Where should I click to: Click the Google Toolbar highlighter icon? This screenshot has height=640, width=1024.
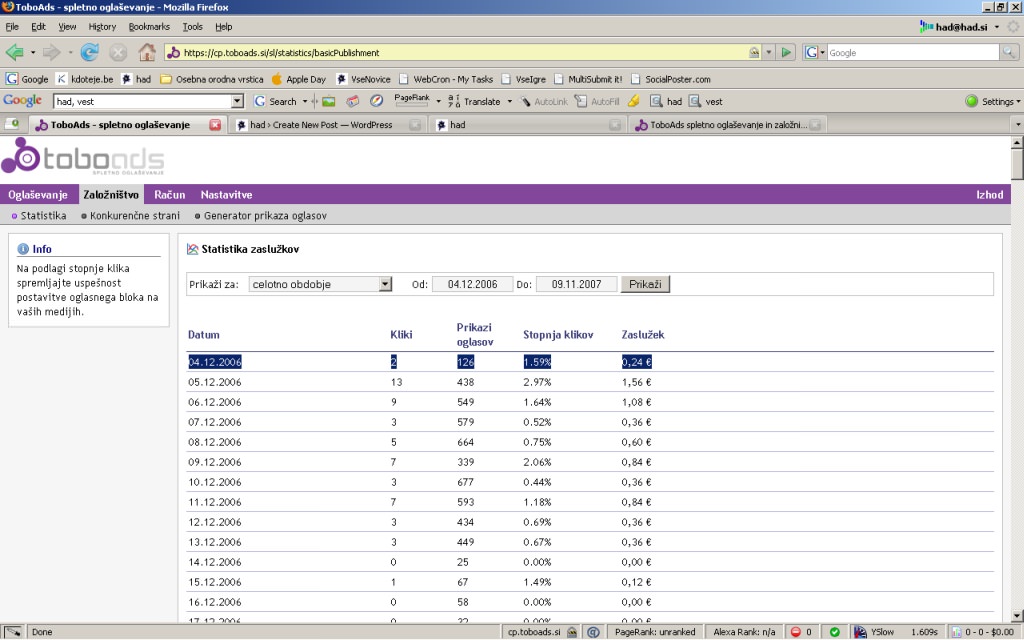click(633, 101)
